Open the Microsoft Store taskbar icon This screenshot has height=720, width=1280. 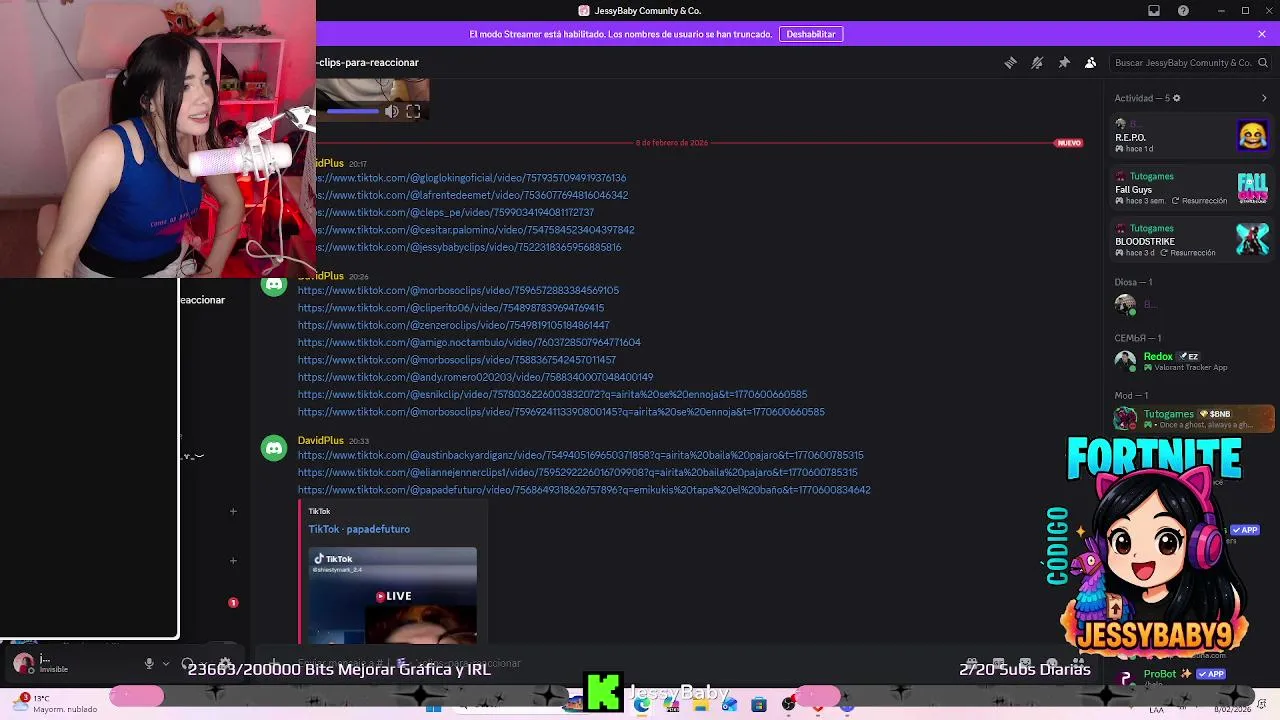(759, 705)
